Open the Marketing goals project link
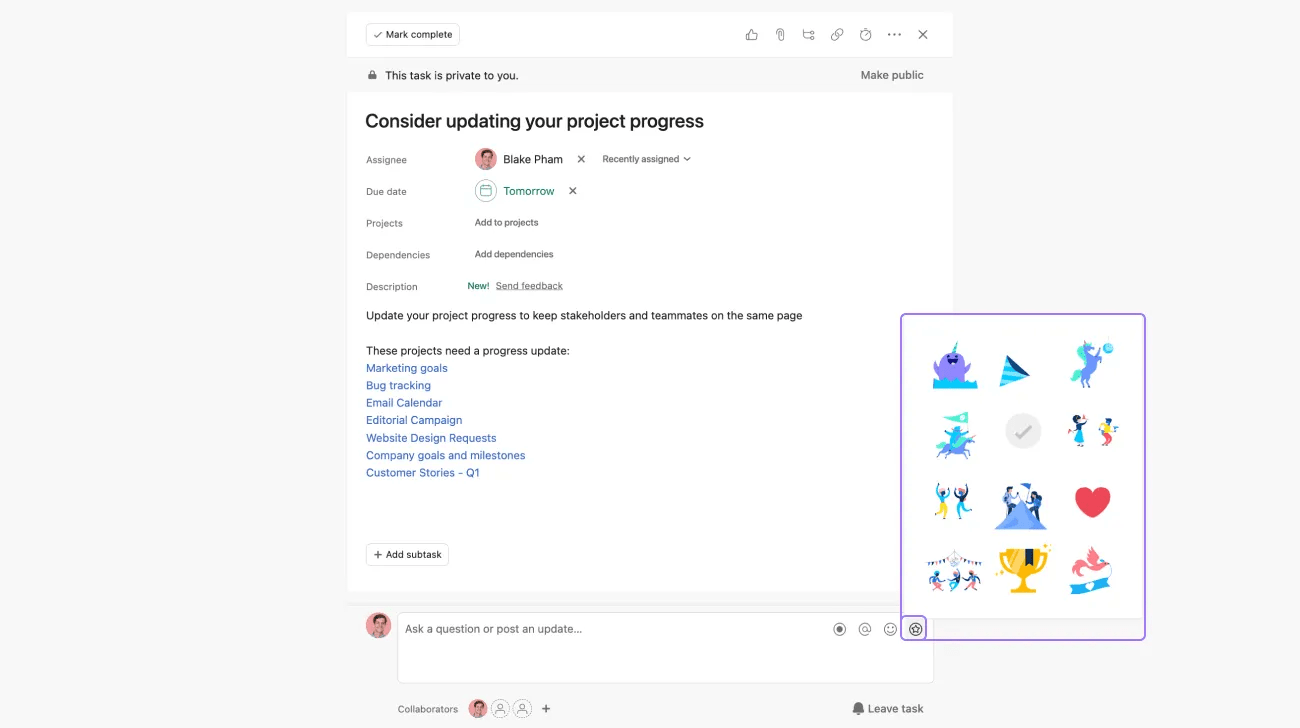Viewport: 1300px width, 728px height. click(406, 367)
